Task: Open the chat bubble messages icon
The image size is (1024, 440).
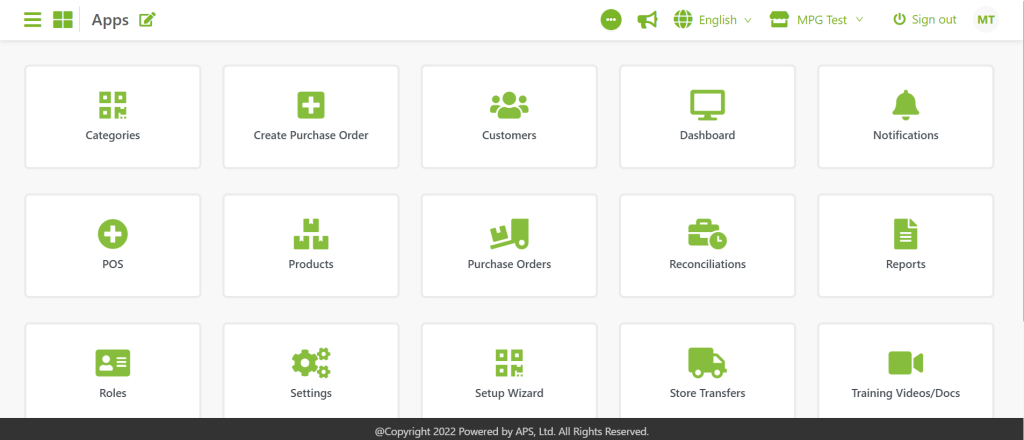Action: [x=611, y=20]
